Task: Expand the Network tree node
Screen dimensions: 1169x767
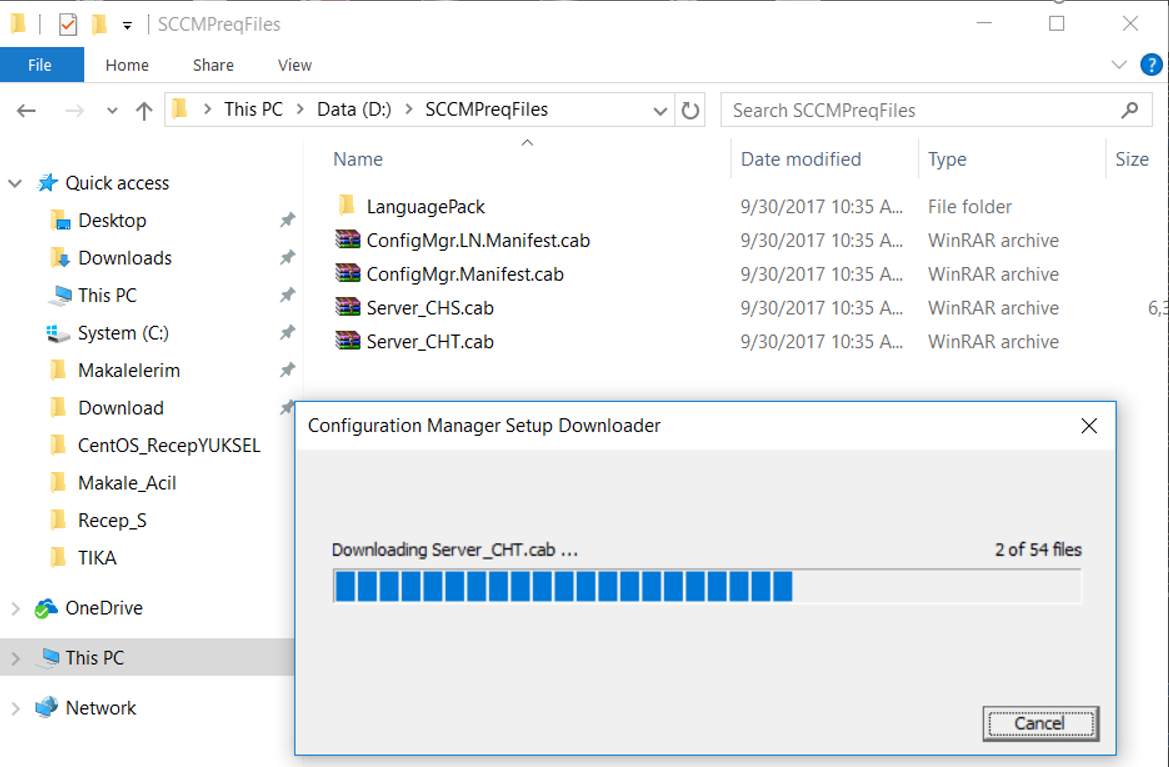Action: (15, 708)
